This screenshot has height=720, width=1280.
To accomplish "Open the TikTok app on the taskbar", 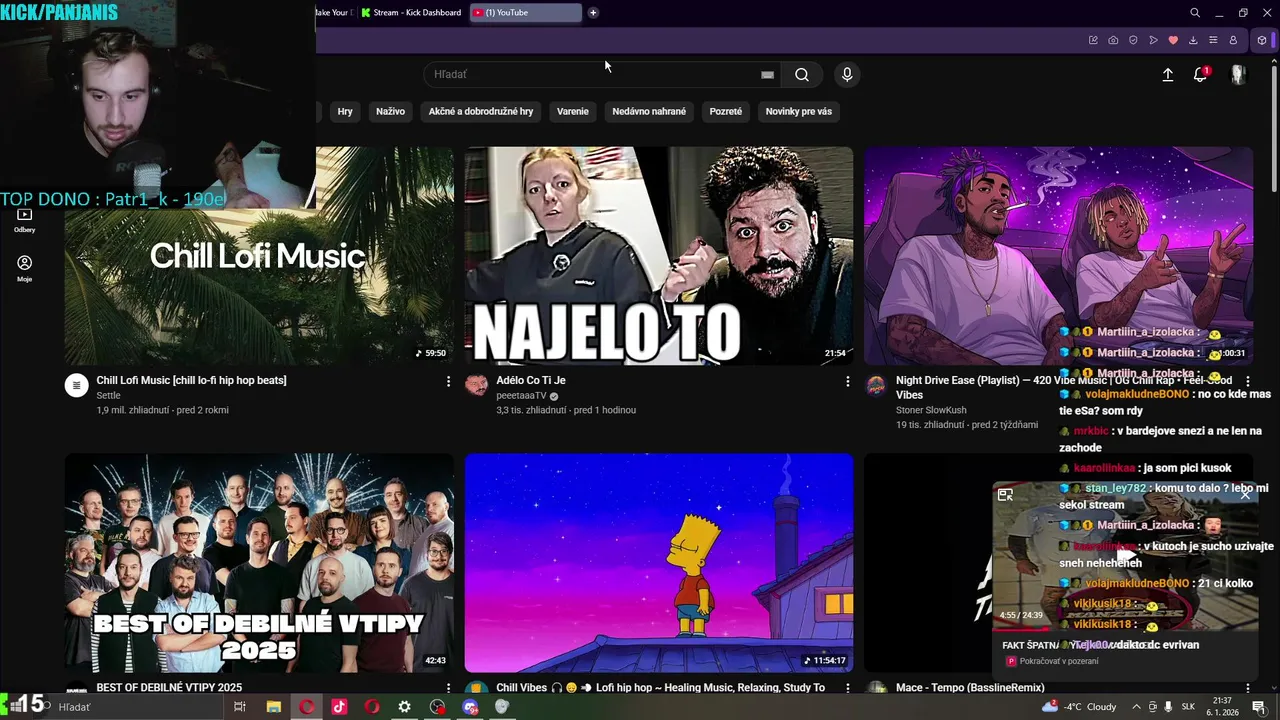I will coord(339,707).
